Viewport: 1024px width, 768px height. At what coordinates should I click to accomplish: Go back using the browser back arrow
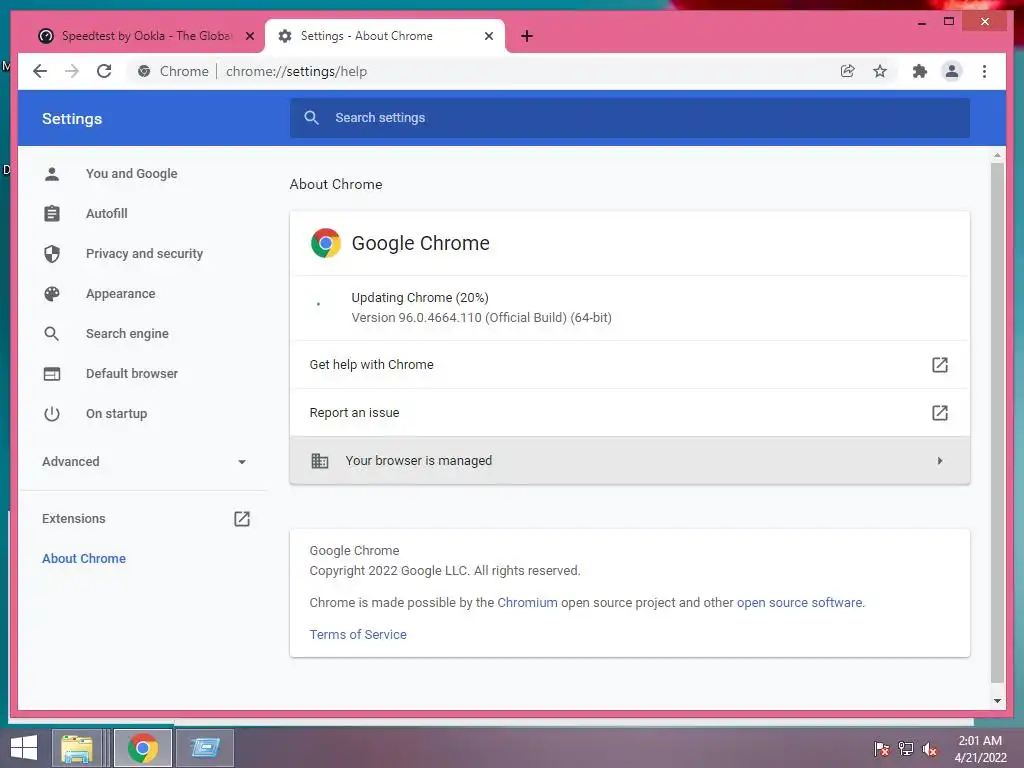click(x=40, y=71)
